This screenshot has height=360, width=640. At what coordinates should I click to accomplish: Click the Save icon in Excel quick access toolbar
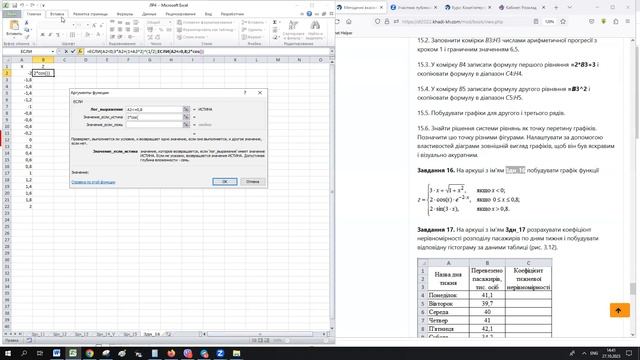coord(14,5)
